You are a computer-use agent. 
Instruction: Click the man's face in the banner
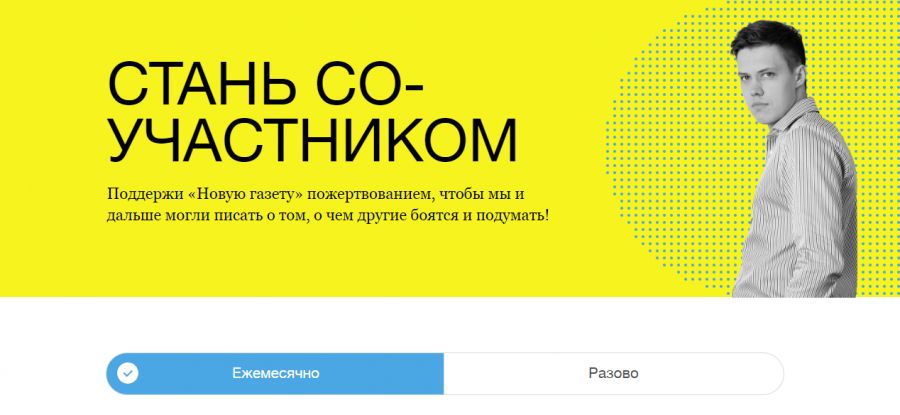coord(769,83)
